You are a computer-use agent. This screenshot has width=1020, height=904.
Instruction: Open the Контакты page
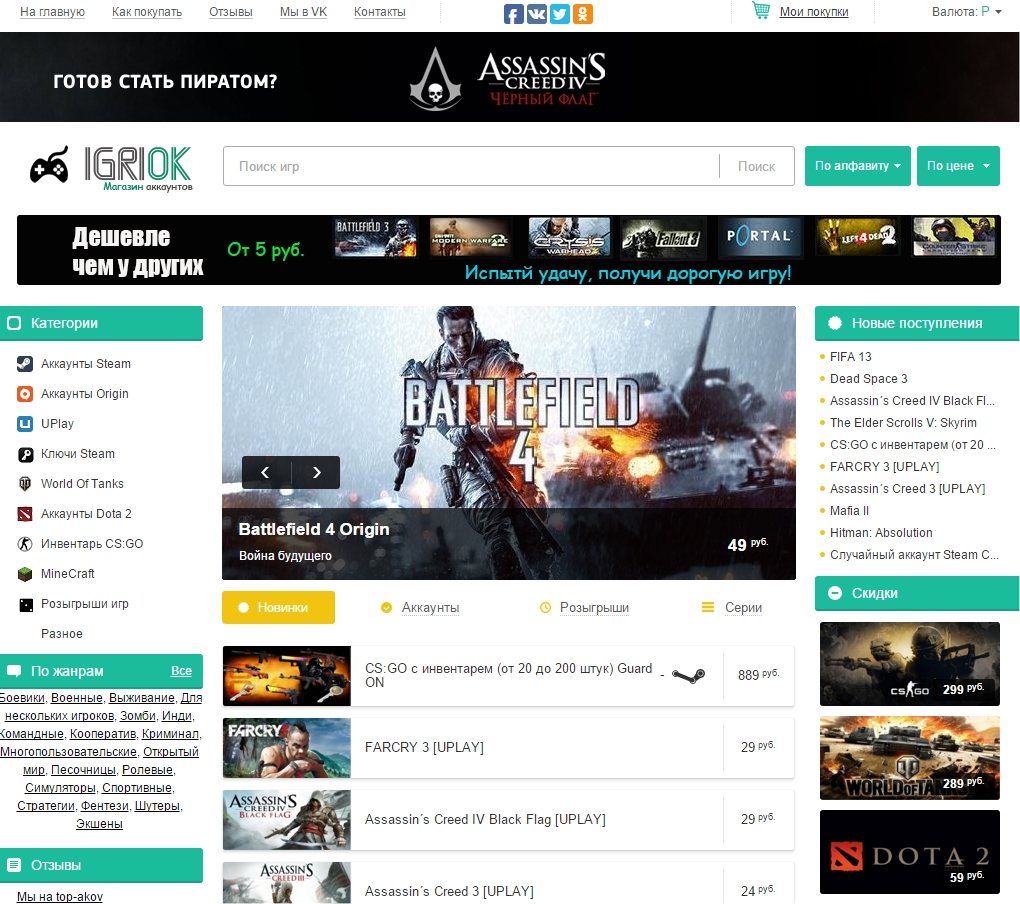tap(380, 12)
